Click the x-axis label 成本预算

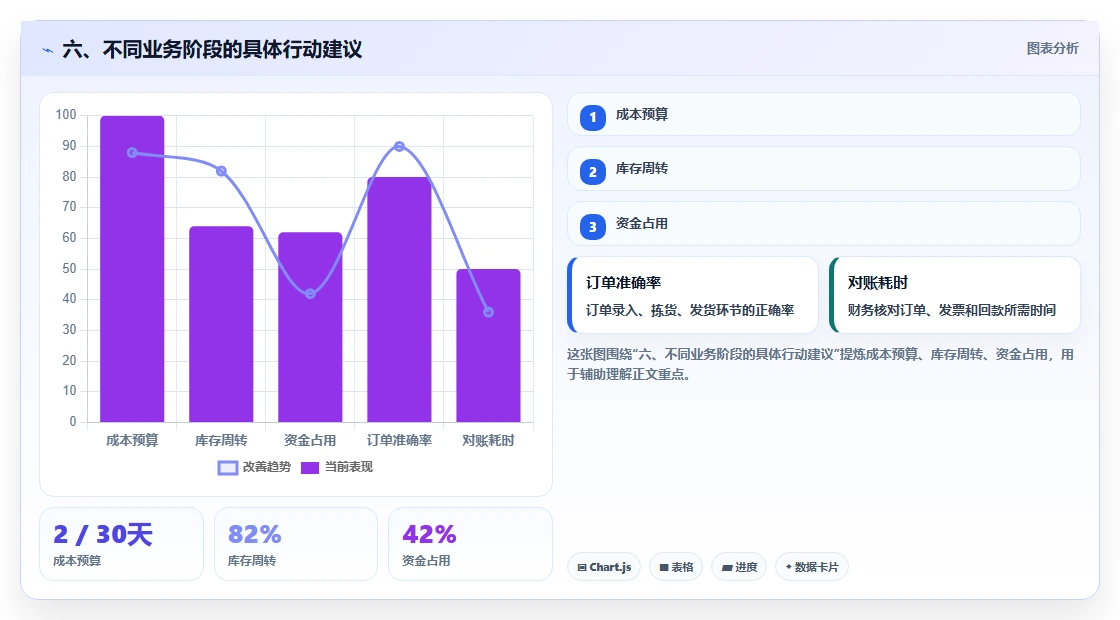132,441
